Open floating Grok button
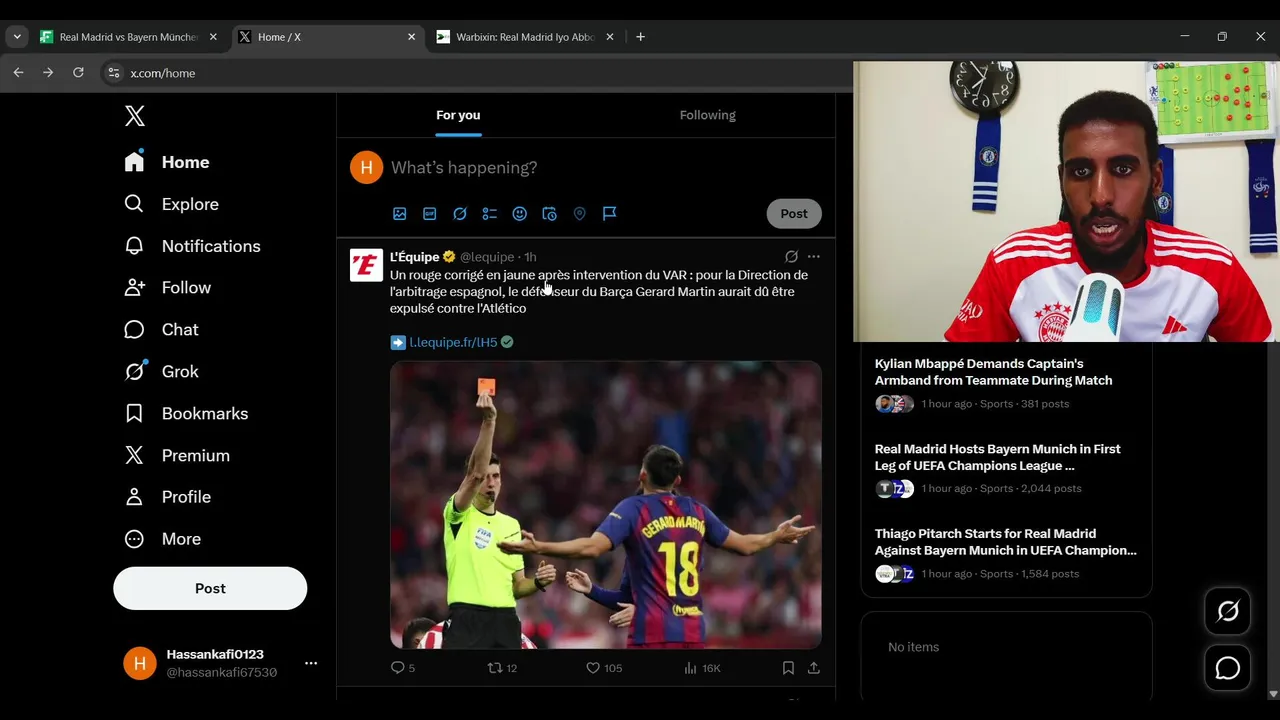1280x720 pixels. click(1228, 611)
